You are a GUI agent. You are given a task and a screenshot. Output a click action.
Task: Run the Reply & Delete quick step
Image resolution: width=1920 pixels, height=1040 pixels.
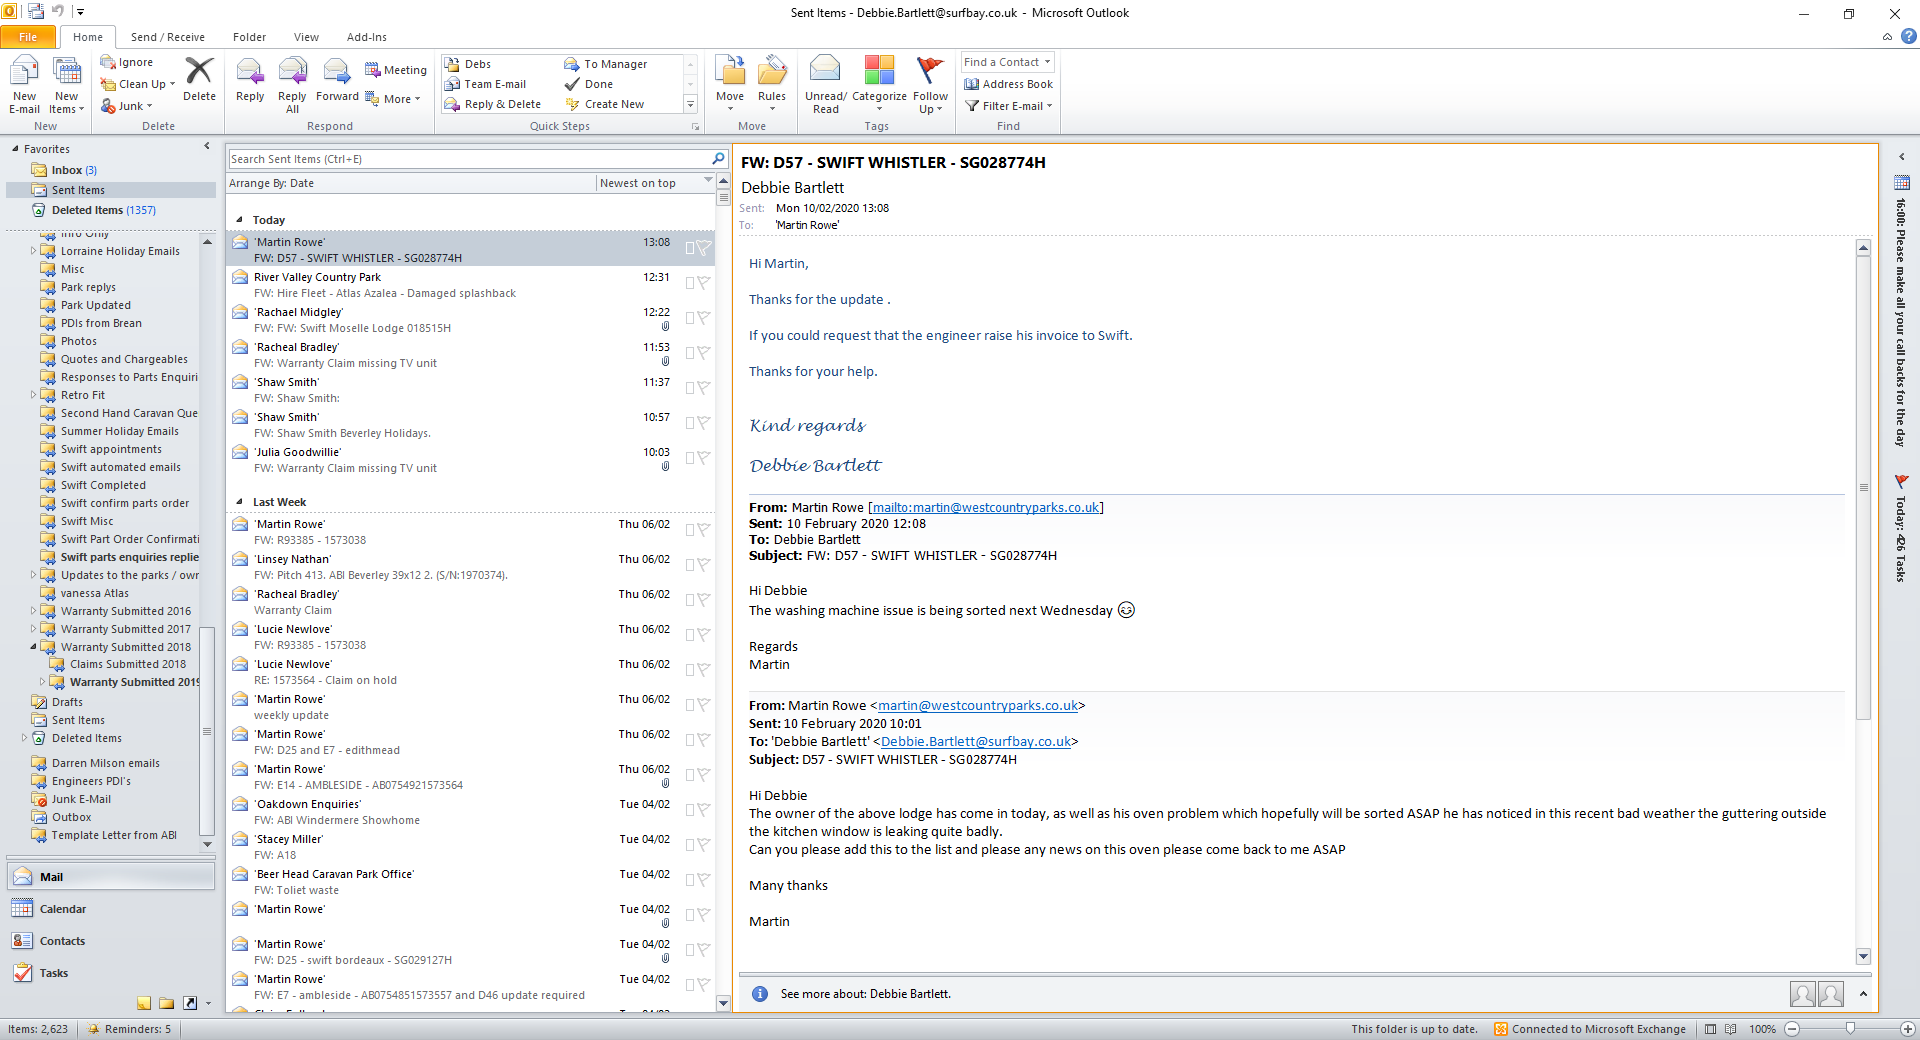(x=493, y=104)
